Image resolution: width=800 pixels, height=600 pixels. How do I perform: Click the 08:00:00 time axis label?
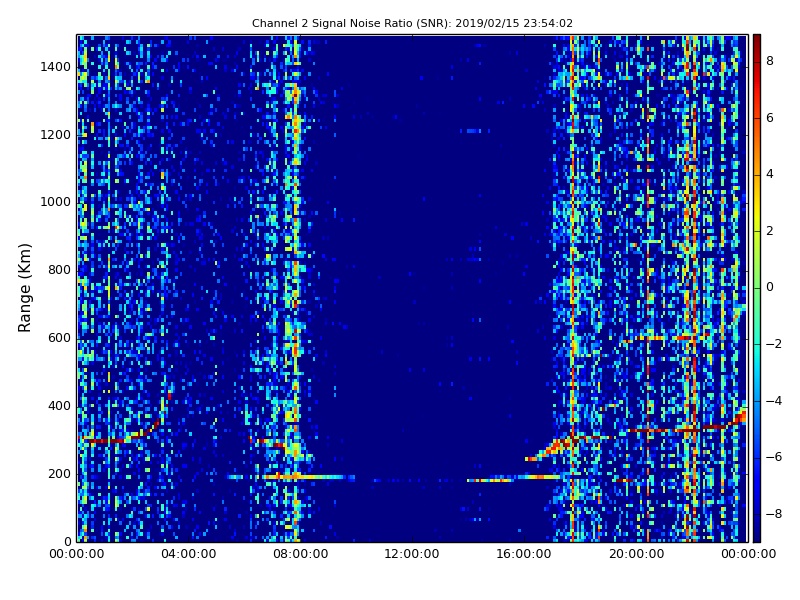point(301,554)
